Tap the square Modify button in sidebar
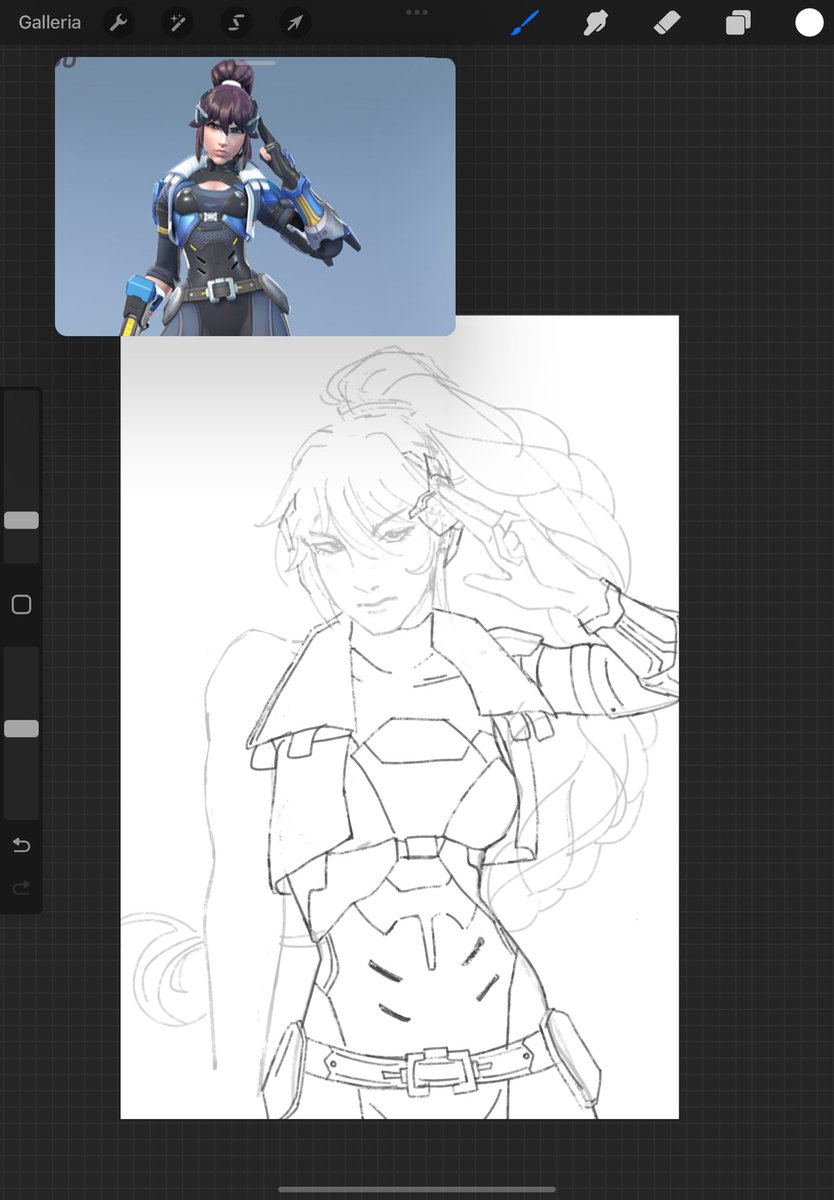 (21, 605)
